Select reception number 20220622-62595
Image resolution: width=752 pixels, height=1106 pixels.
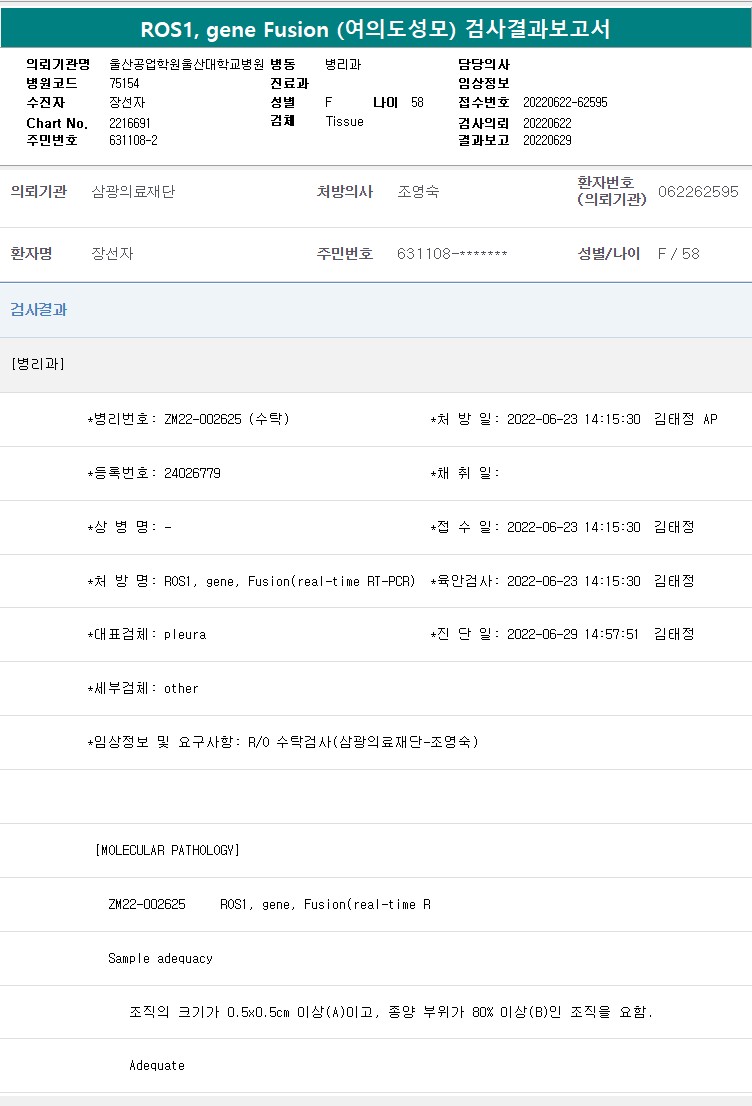coord(565,102)
